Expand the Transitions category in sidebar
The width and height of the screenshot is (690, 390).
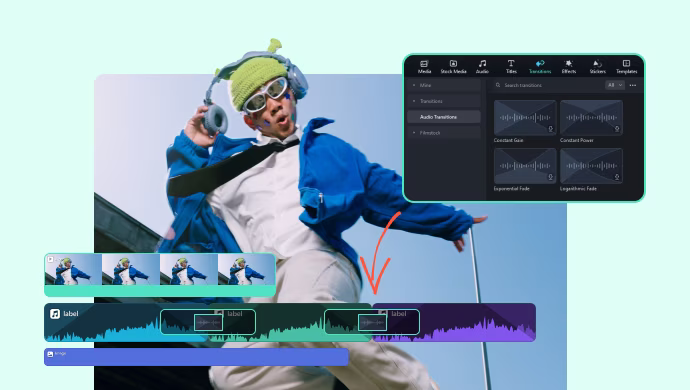point(444,101)
